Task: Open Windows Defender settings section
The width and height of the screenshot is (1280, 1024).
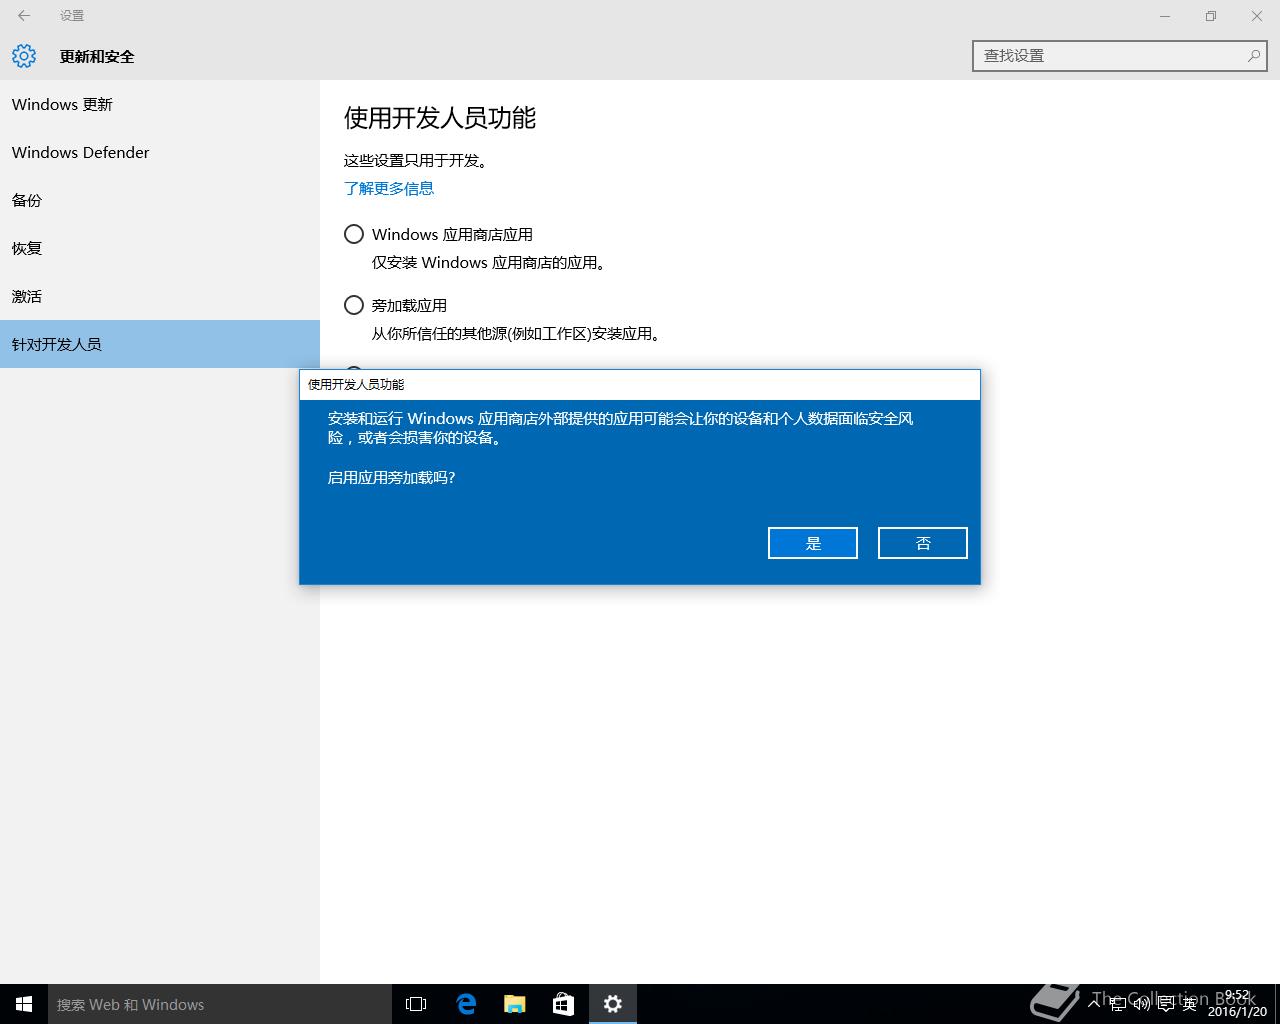Action: click(x=160, y=152)
